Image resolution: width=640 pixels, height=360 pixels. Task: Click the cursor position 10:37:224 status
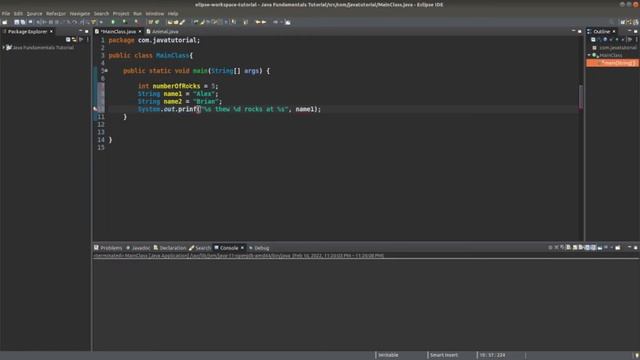[x=492, y=355]
